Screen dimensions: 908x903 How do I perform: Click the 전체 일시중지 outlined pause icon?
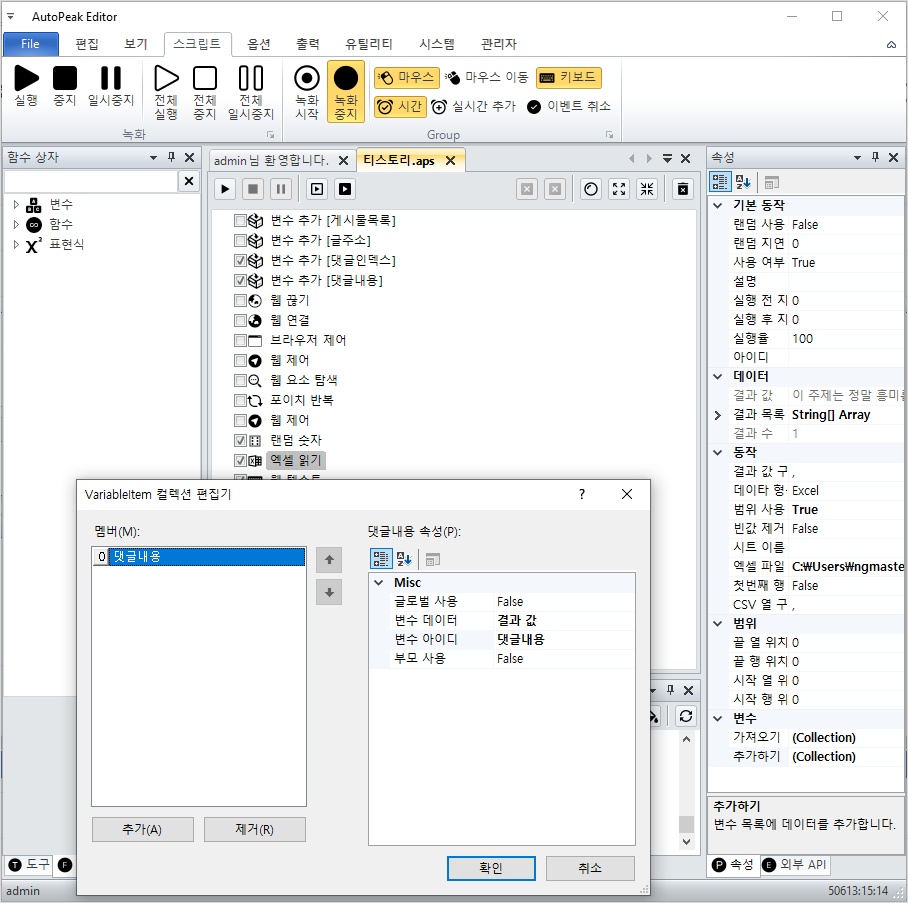(251, 78)
